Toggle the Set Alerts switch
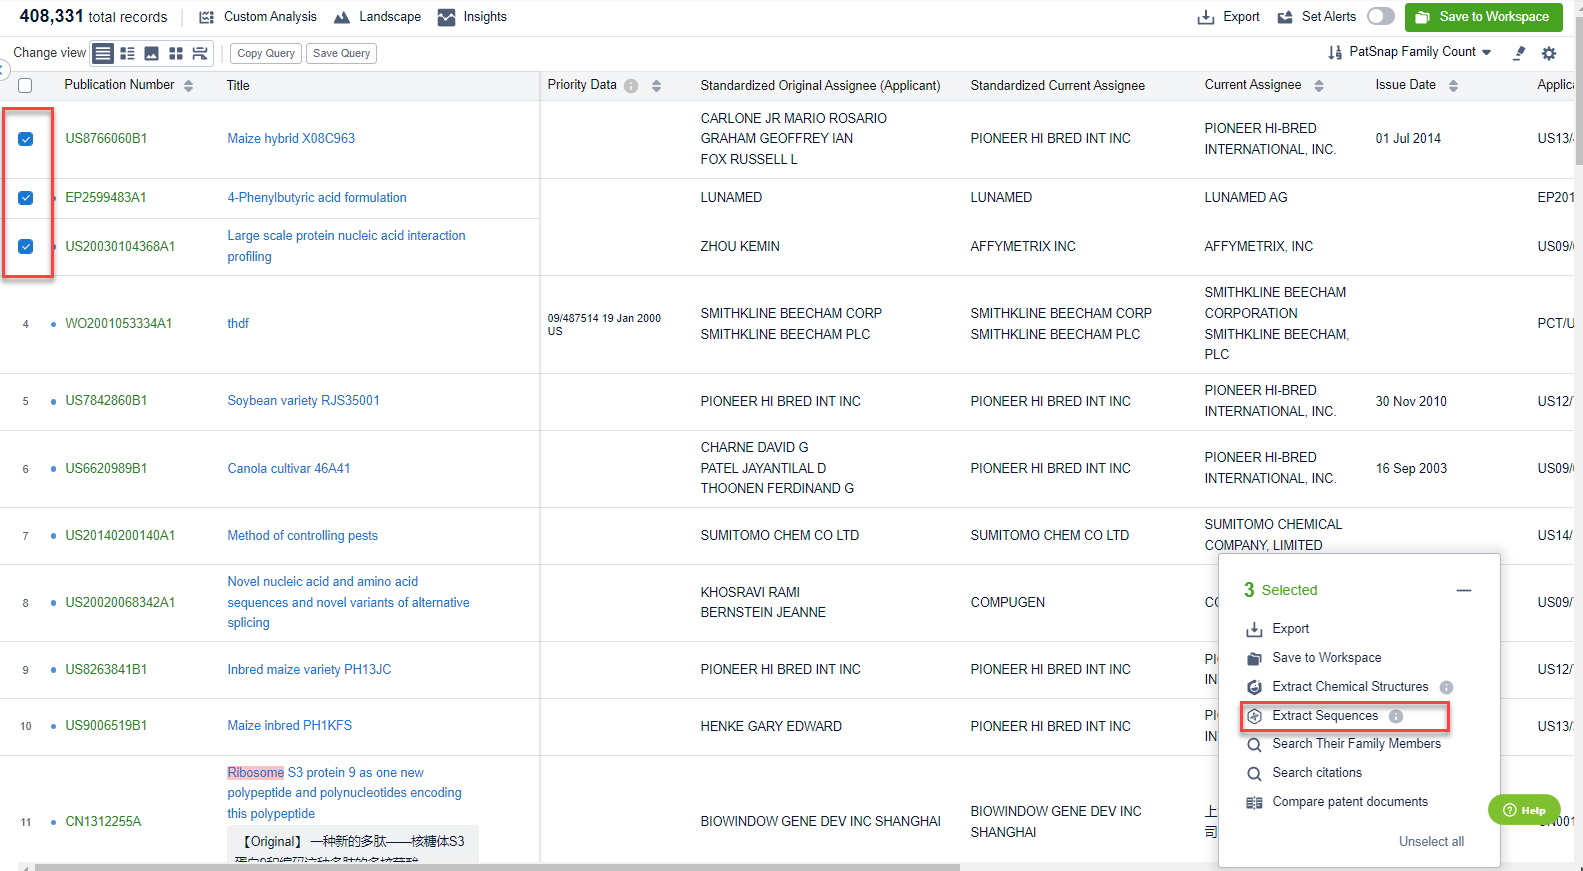Viewport: 1583px width, 871px height. (x=1381, y=16)
